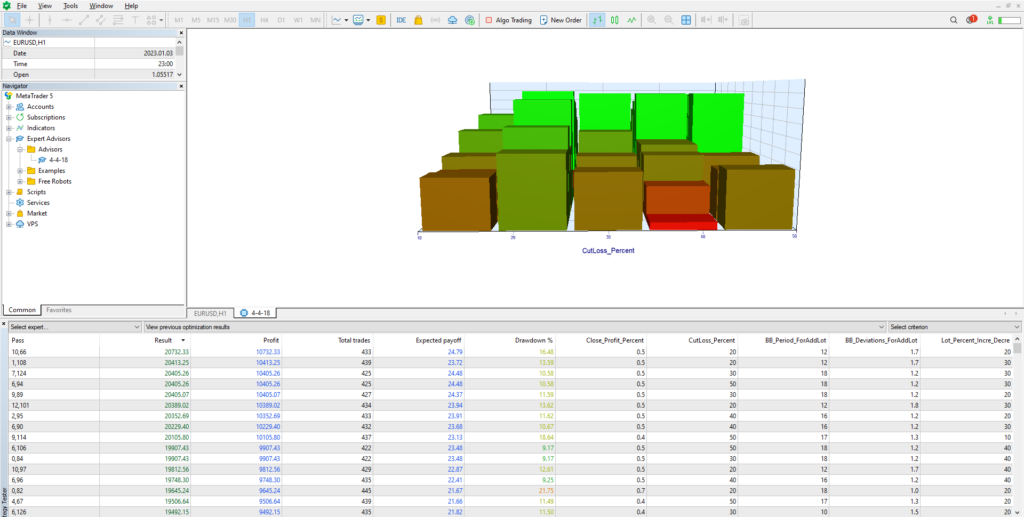Switch to candlestick chart icon

[614, 20]
